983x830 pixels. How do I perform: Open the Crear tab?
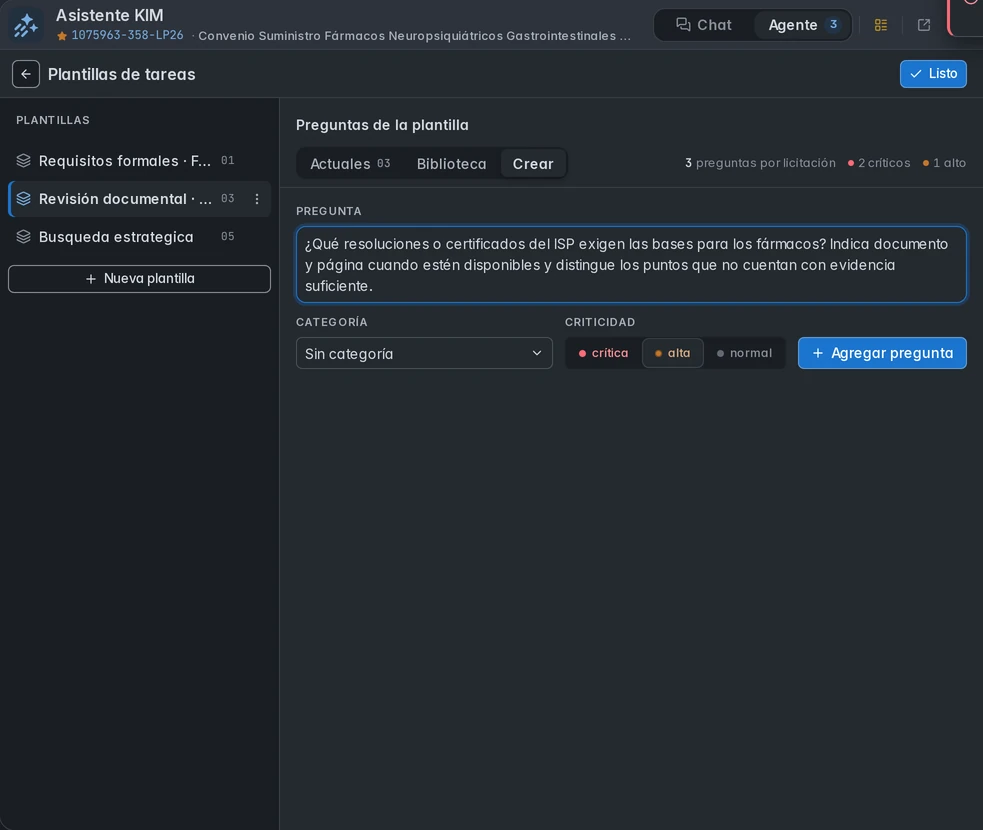pyautogui.click(x=533, y=164)
